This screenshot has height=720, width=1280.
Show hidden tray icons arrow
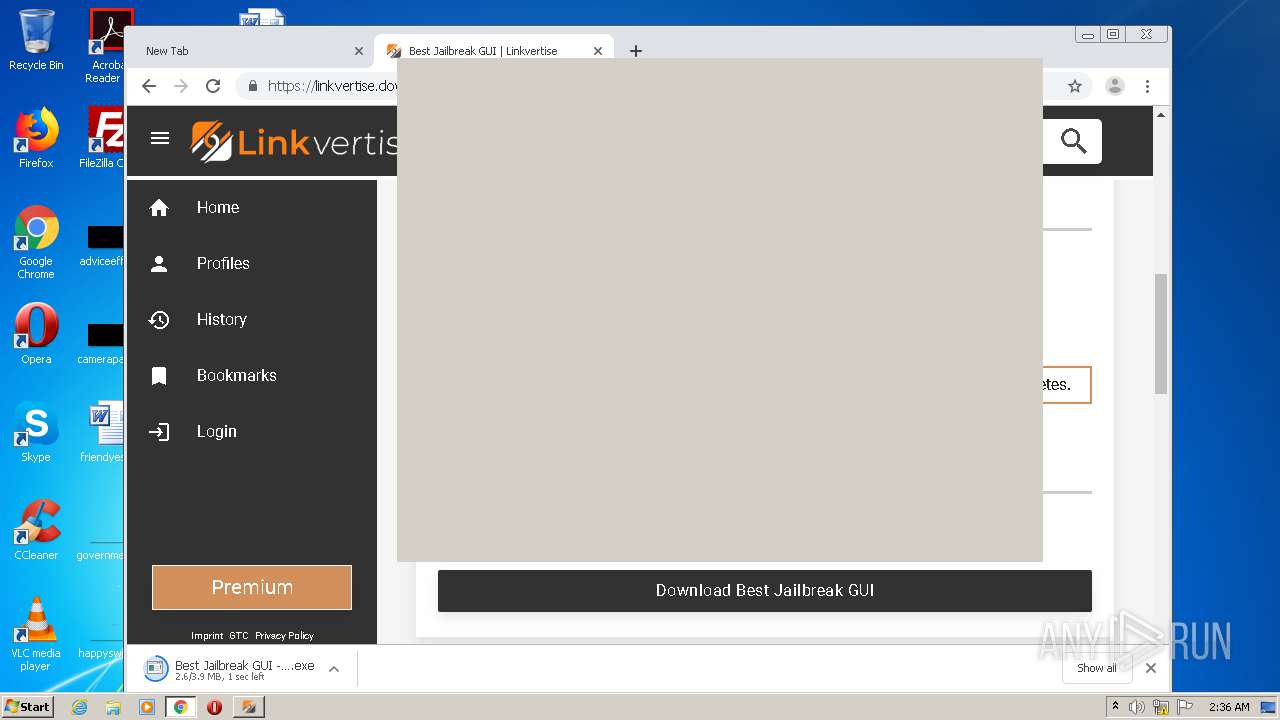pos(1115,706)
